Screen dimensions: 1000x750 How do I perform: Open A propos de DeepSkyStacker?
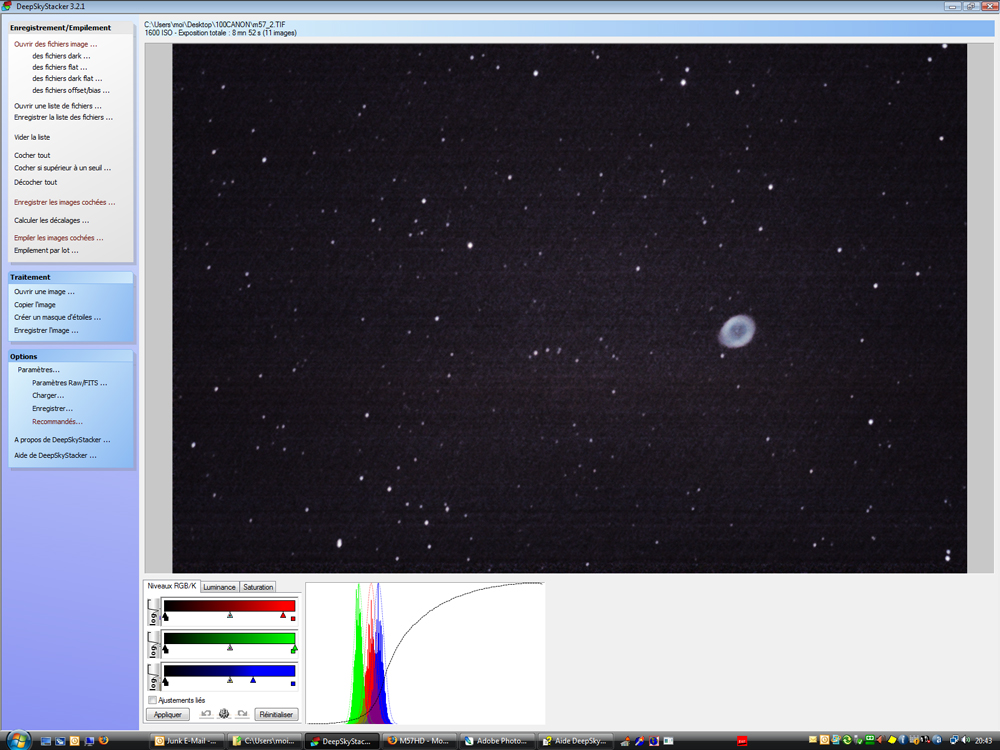62,439
